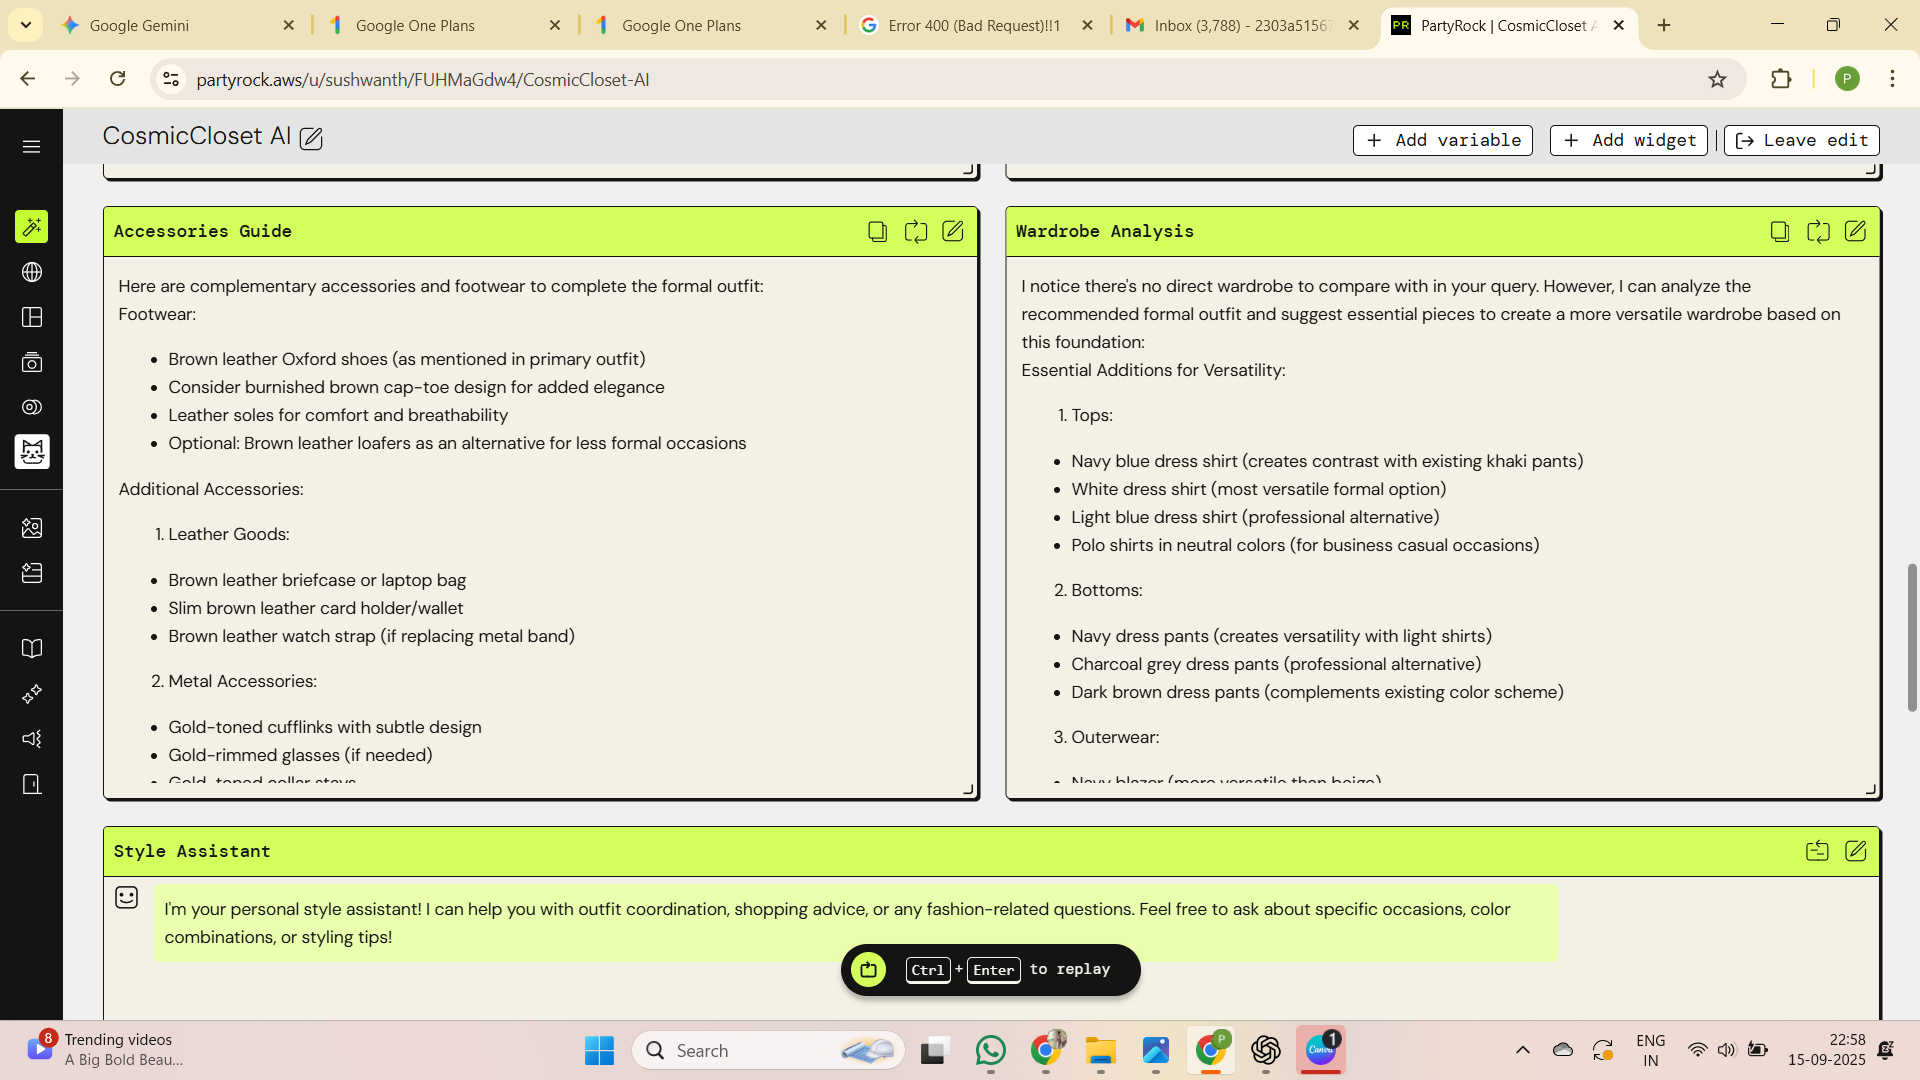Copy the Wardrobe Analysis widget content

[1779, 232]
